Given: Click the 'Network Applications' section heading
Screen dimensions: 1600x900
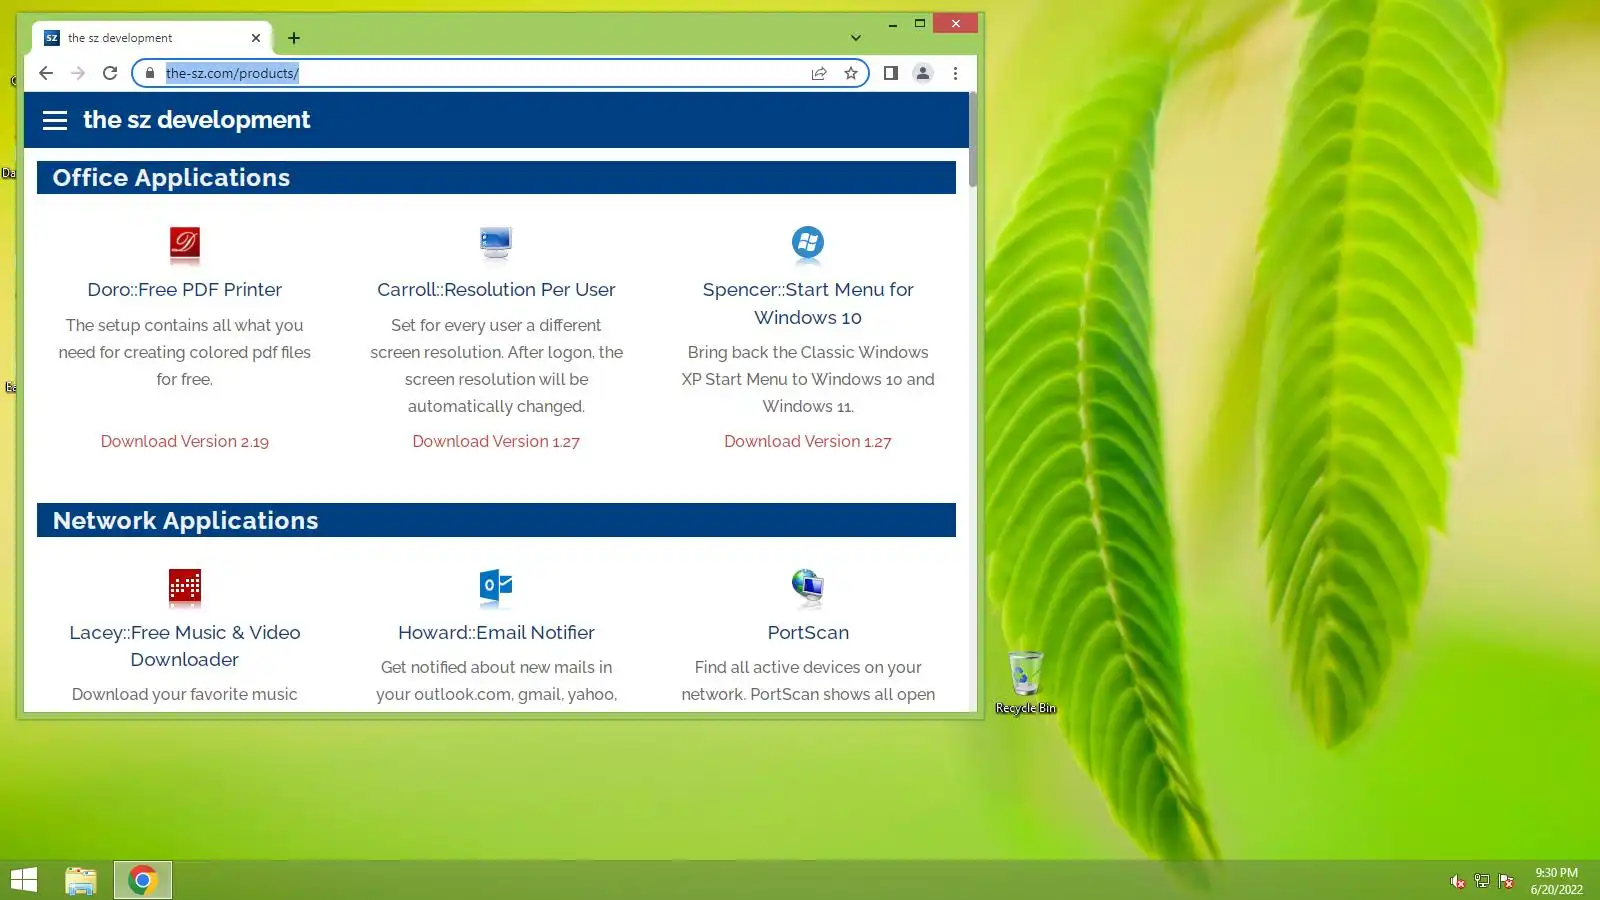Looking at the screenshot, I should [x=185, y=521].
